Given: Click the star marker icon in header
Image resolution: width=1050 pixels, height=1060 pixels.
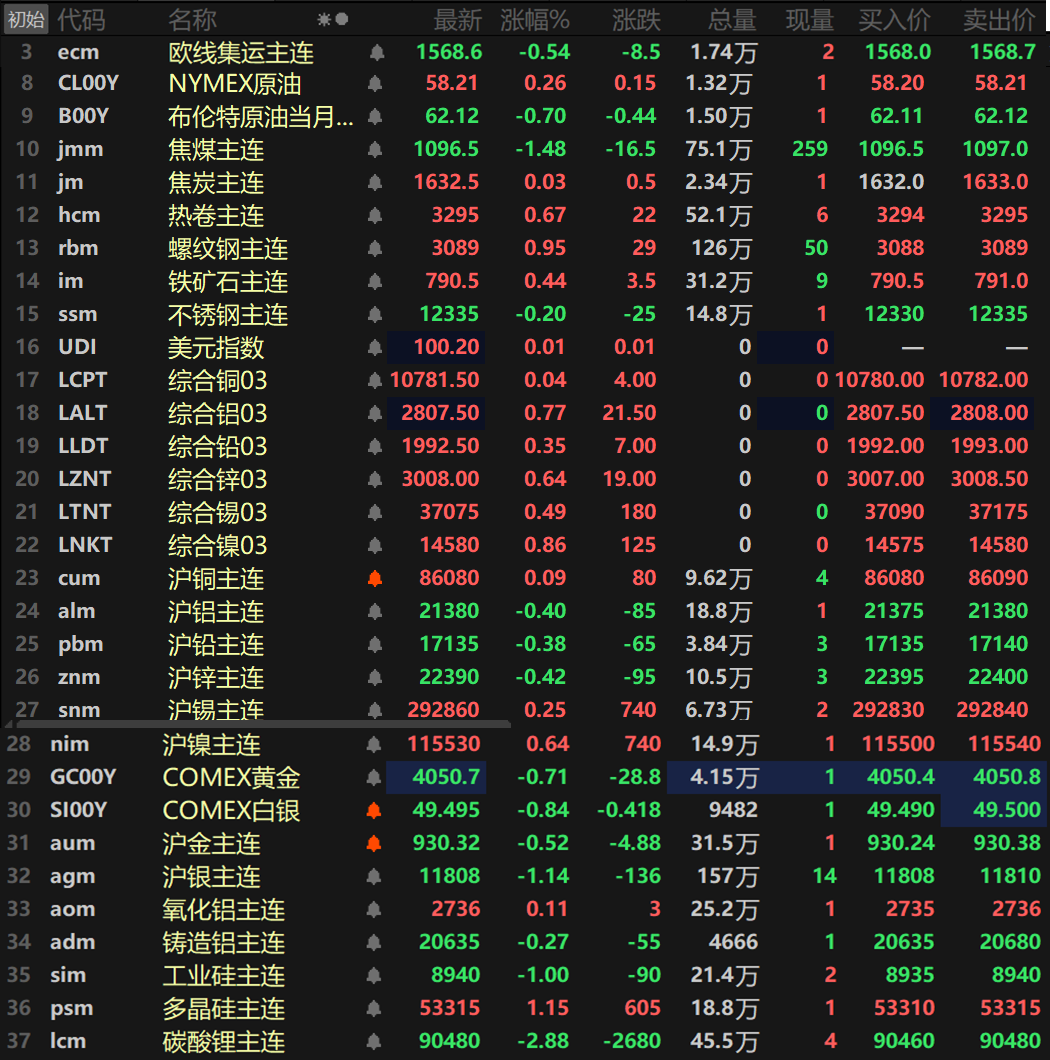Looking at the screenshot, I should tap(324, 19).
